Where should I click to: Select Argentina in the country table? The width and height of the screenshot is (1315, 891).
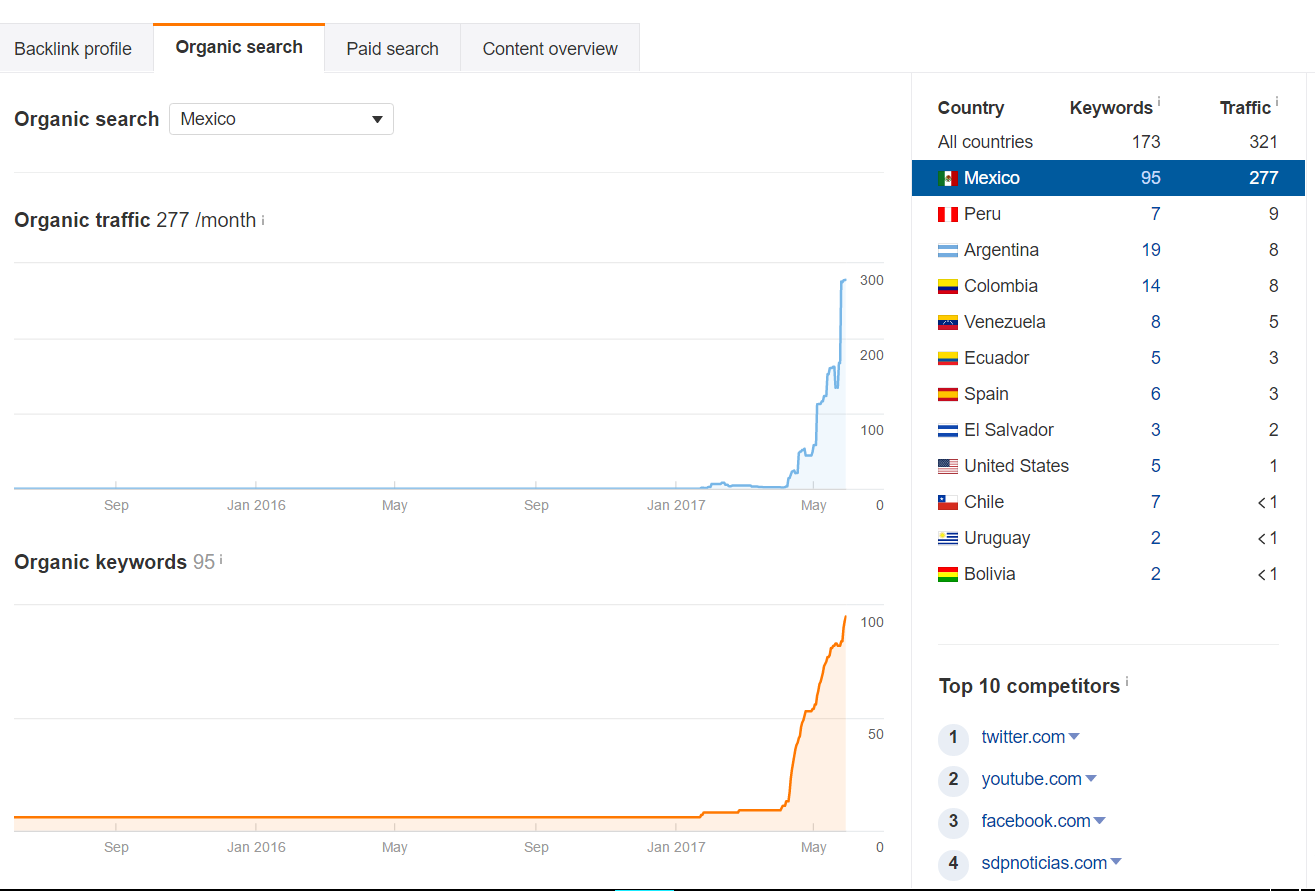(x=1108, y=250)
